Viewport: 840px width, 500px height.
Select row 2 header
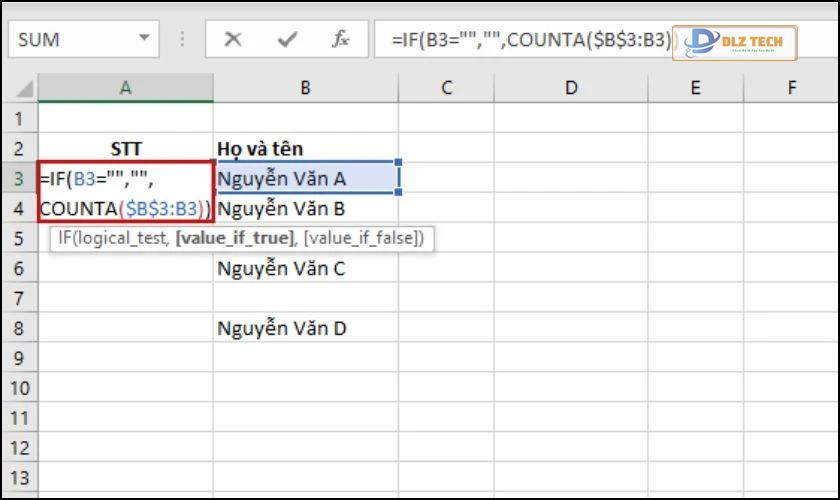coord(19,148)
